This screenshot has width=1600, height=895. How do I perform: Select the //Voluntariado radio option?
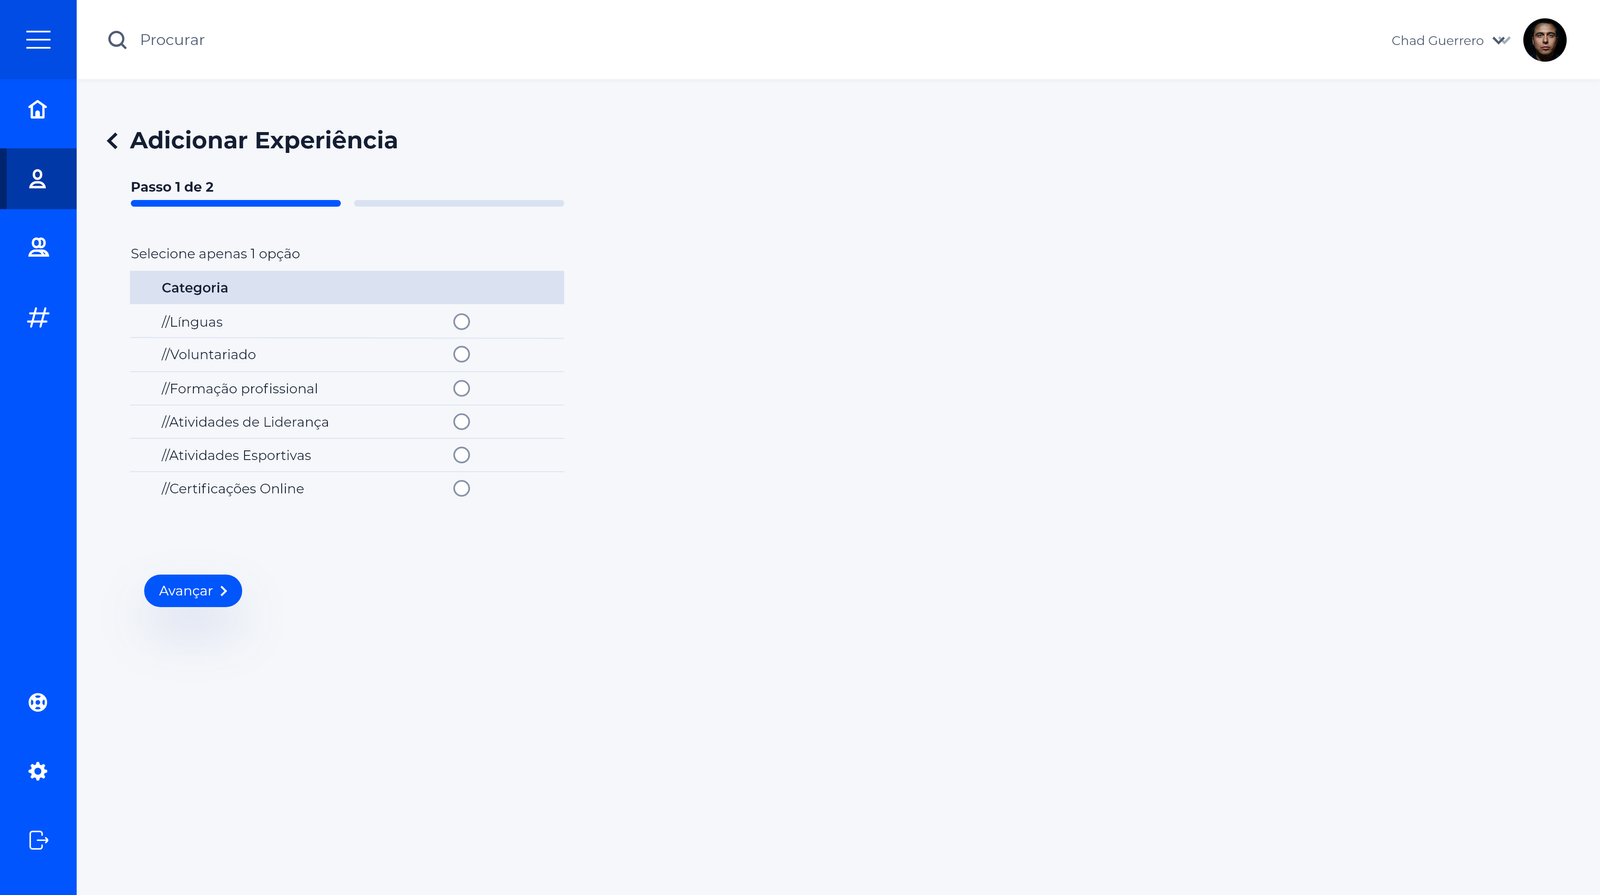tap(461, 354)
